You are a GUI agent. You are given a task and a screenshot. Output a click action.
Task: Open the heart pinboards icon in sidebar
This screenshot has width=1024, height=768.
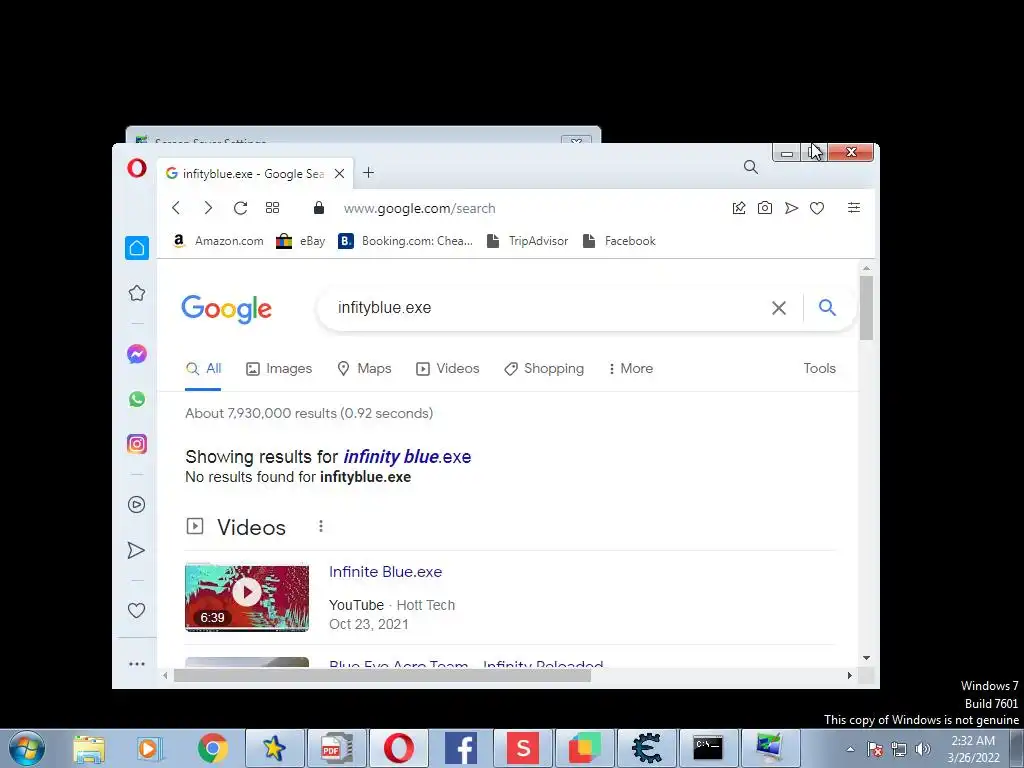click(136, 610)
